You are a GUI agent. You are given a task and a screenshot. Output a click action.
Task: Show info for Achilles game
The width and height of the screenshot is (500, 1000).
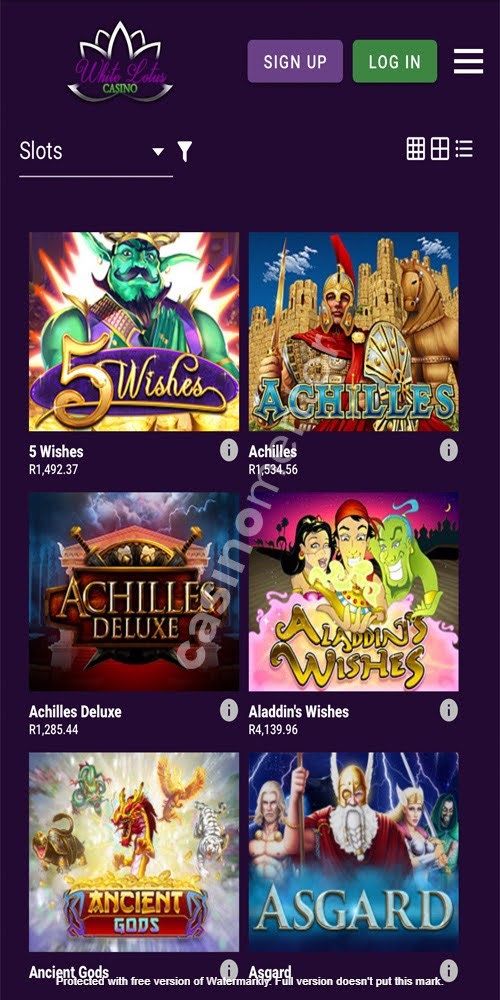coord(449,450)
